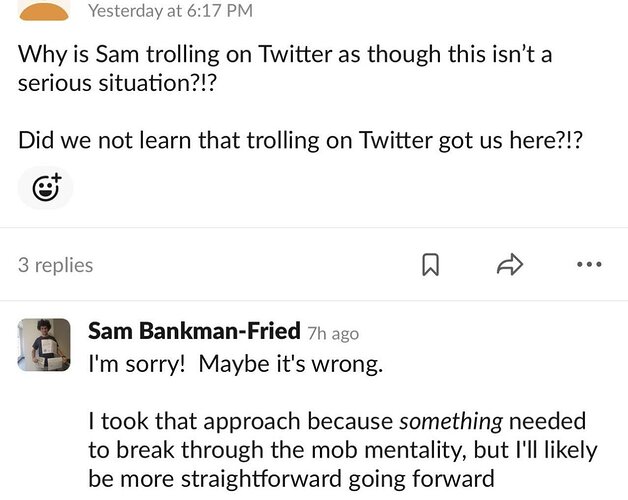Image resolution: width=628 pixels, height=500 pixels.
Task: Share the message using the forward arrow
Action: click(510, 264)
